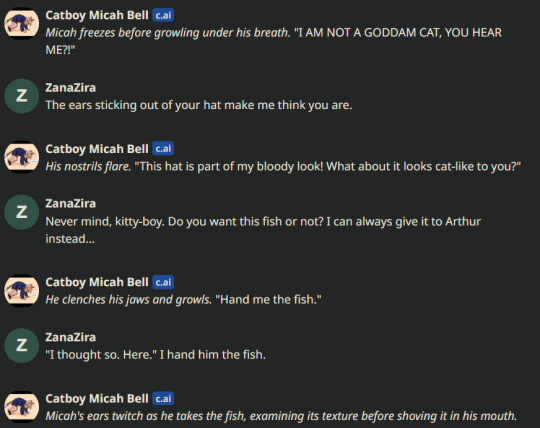The image size is (540, 428).
Task: Click Micah Bell avatar beside Hand me the fish
Action: pos(21,290)
